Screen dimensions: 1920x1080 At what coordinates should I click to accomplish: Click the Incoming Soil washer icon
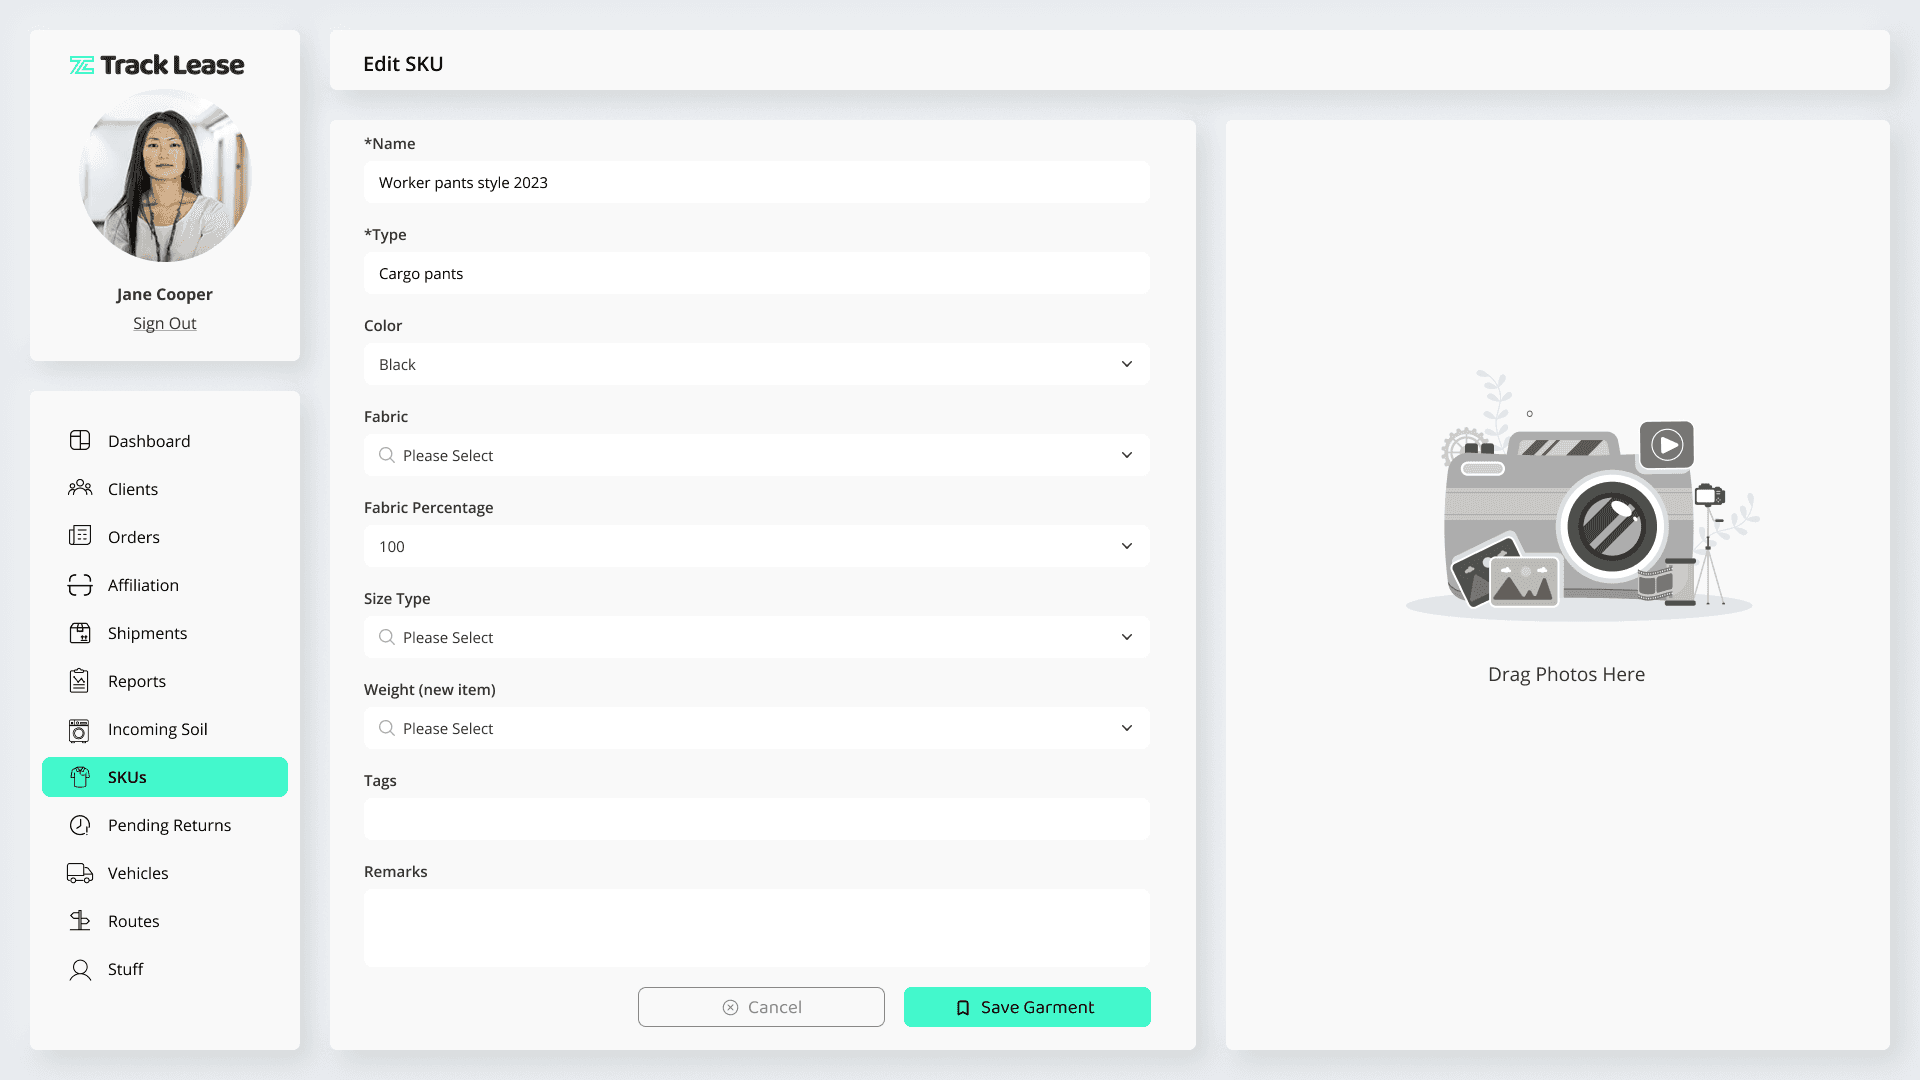pos(80,730)
